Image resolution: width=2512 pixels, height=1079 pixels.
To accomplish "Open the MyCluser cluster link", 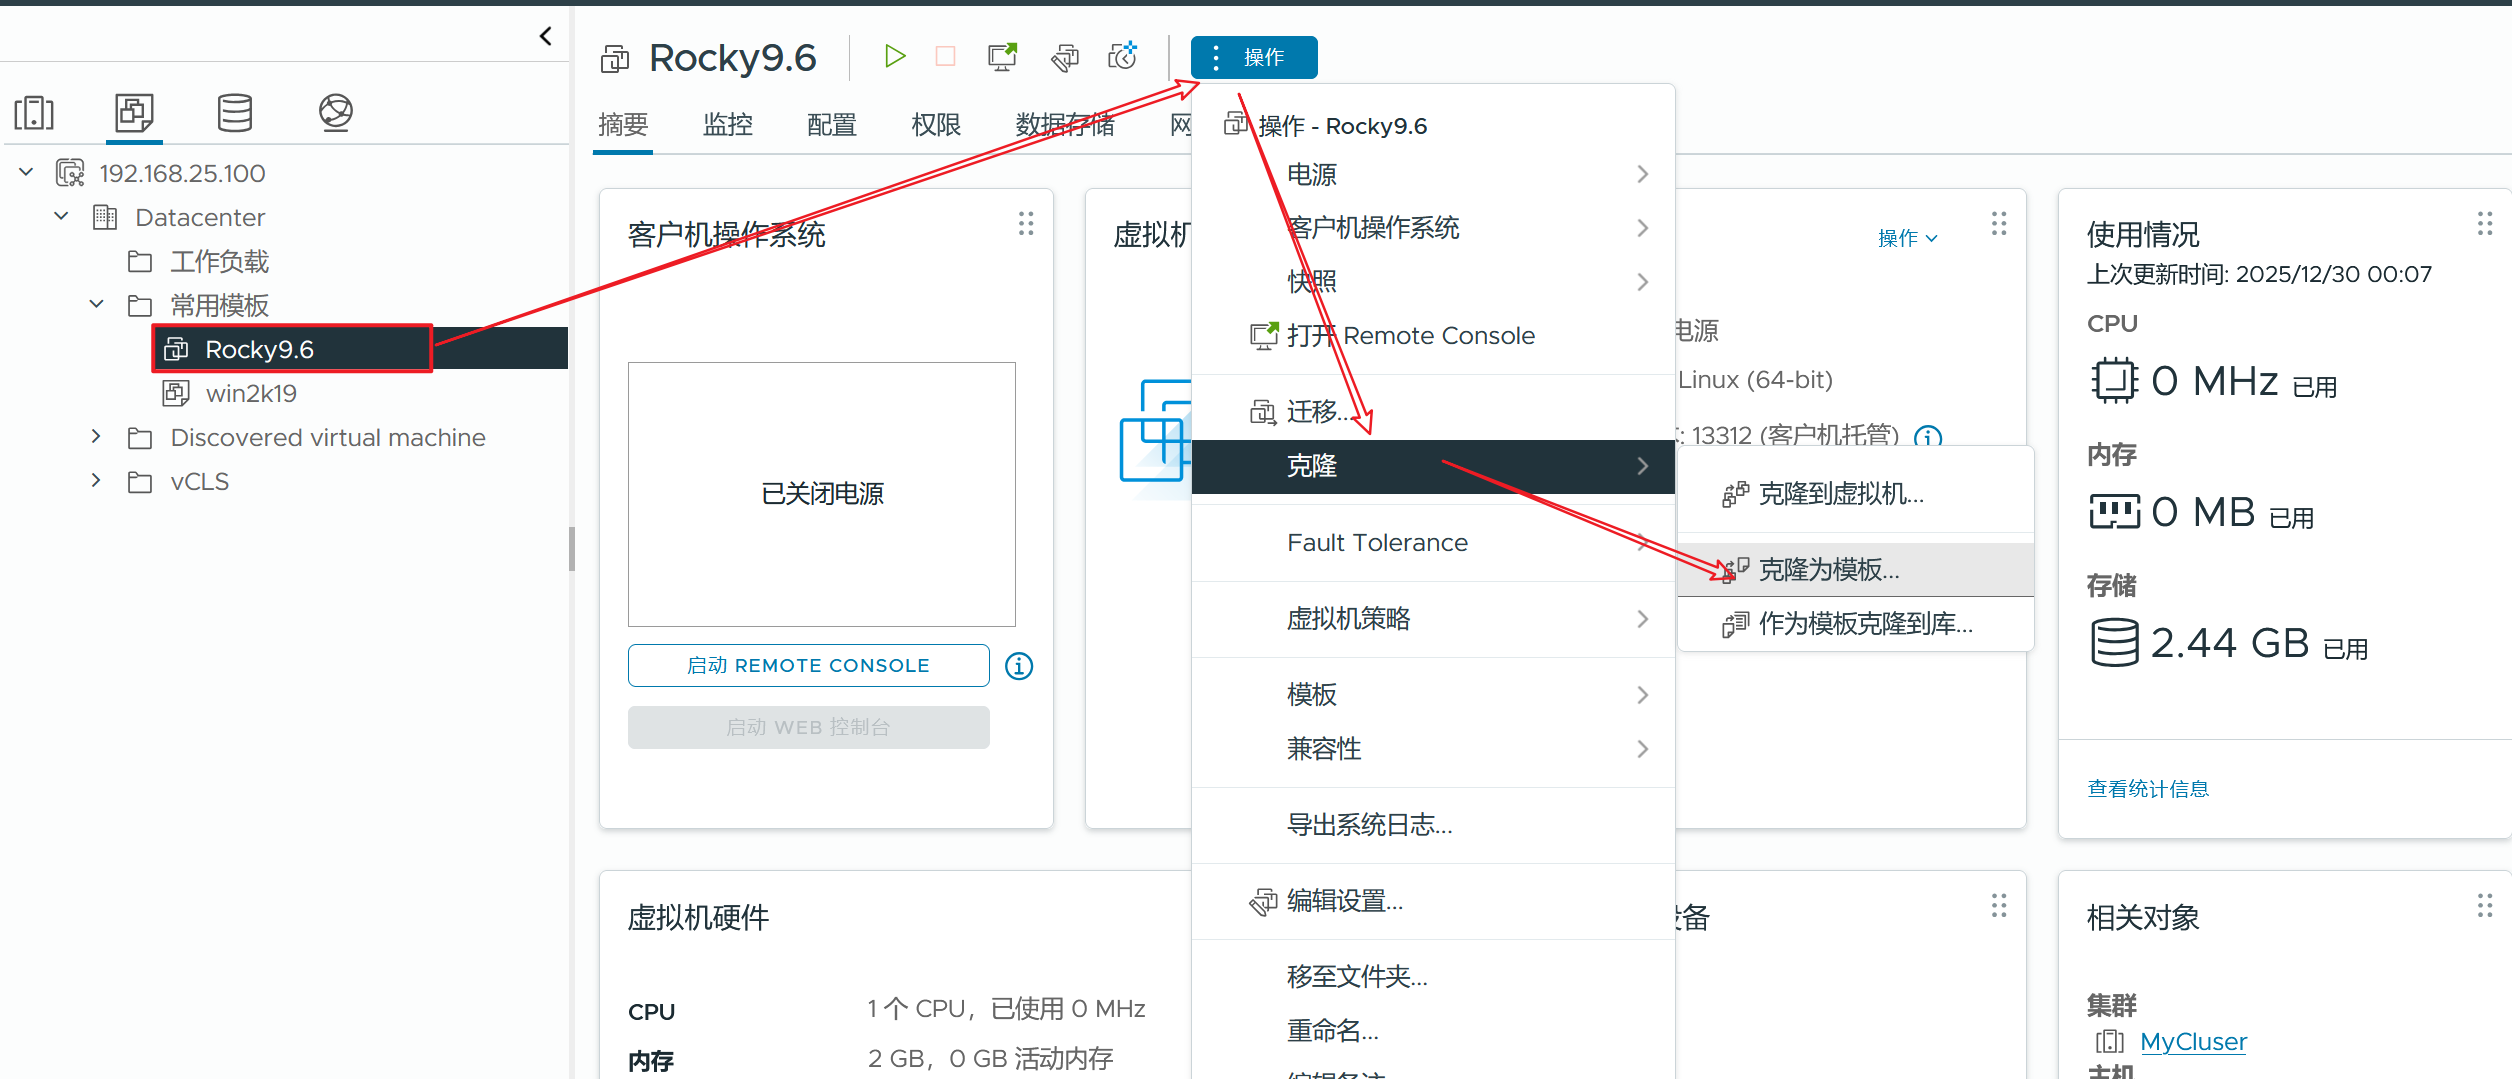I will 2193,1042.
